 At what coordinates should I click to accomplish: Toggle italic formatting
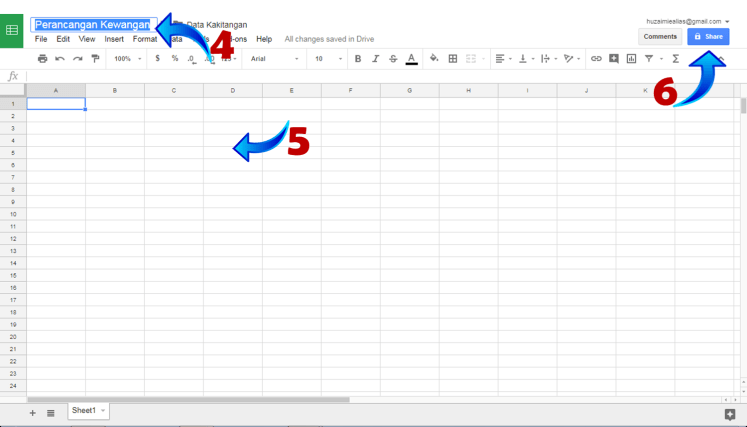(375, 59)
